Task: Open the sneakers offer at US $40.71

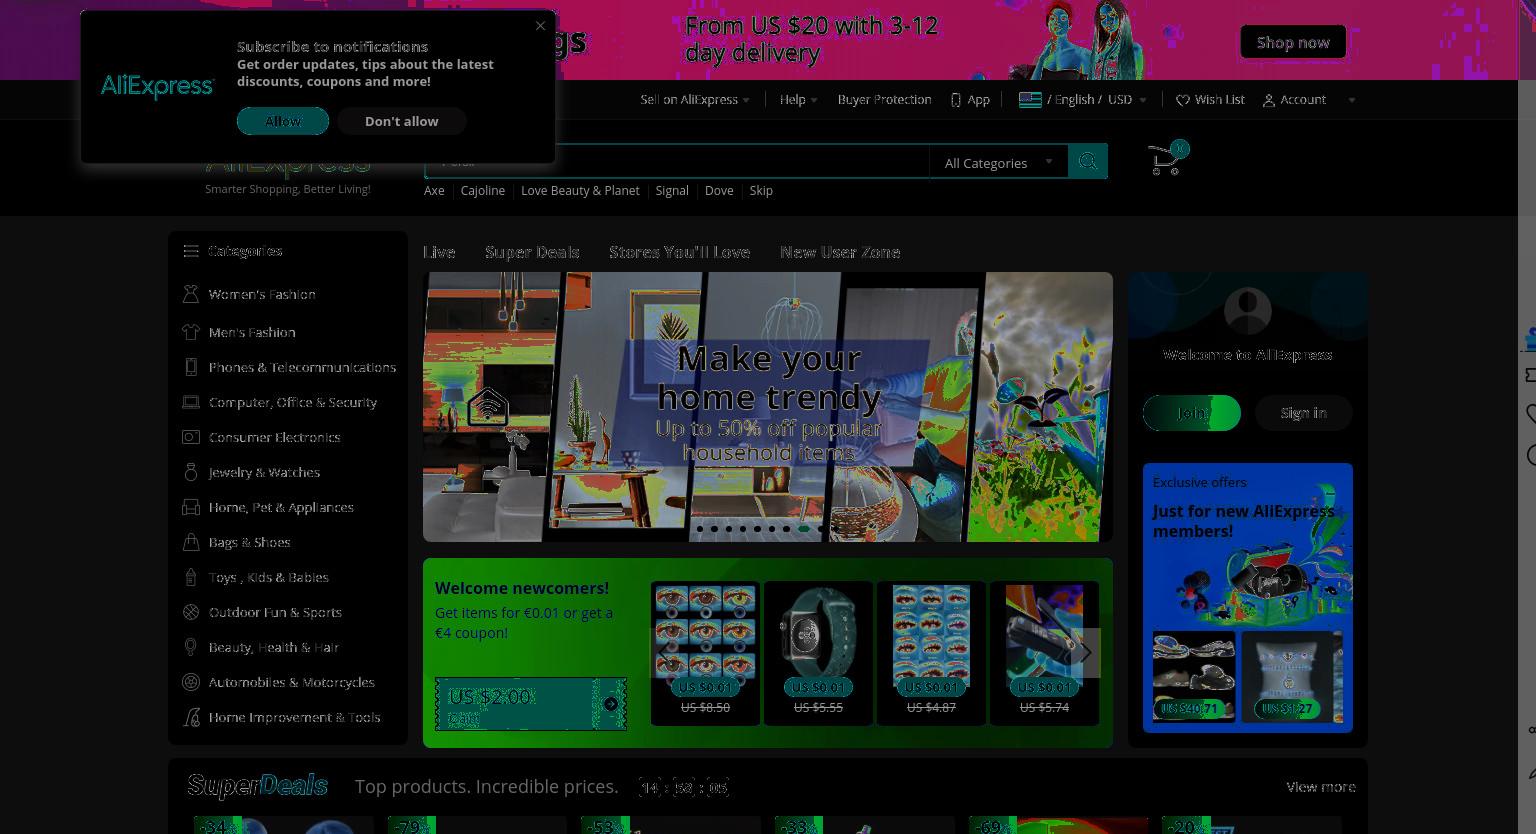Action: (1194, 676)
